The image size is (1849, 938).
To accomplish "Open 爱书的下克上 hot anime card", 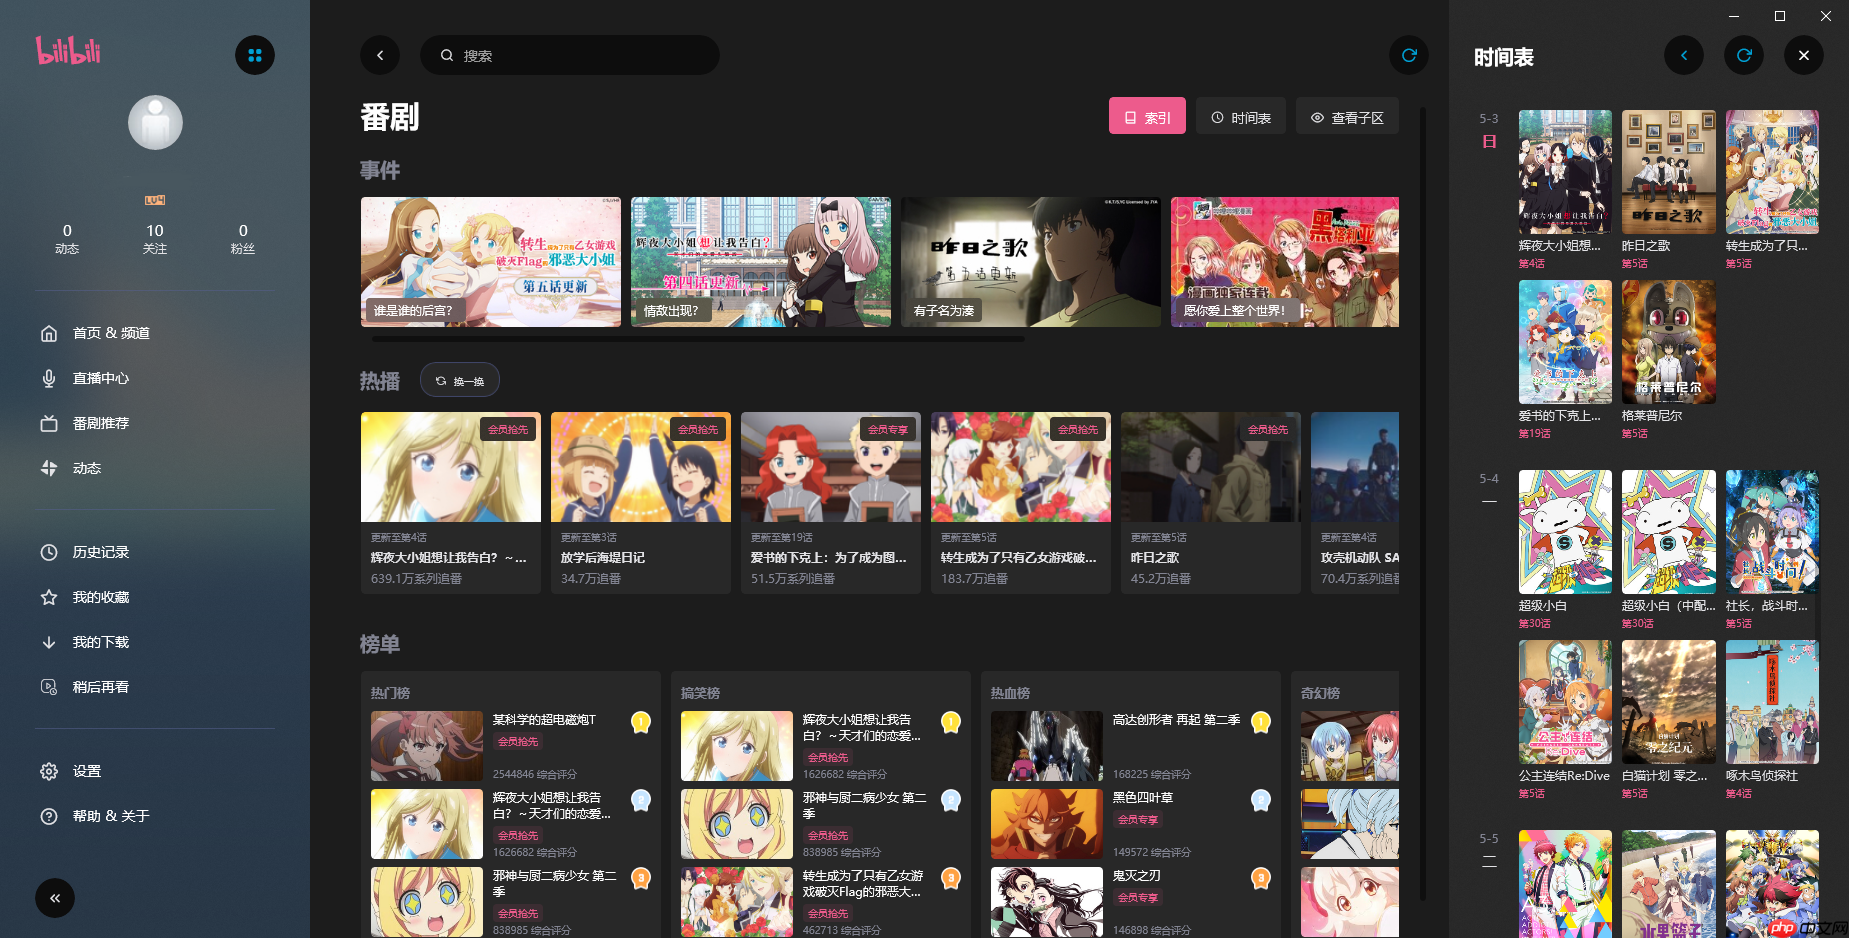I will [x=831, y=503].
